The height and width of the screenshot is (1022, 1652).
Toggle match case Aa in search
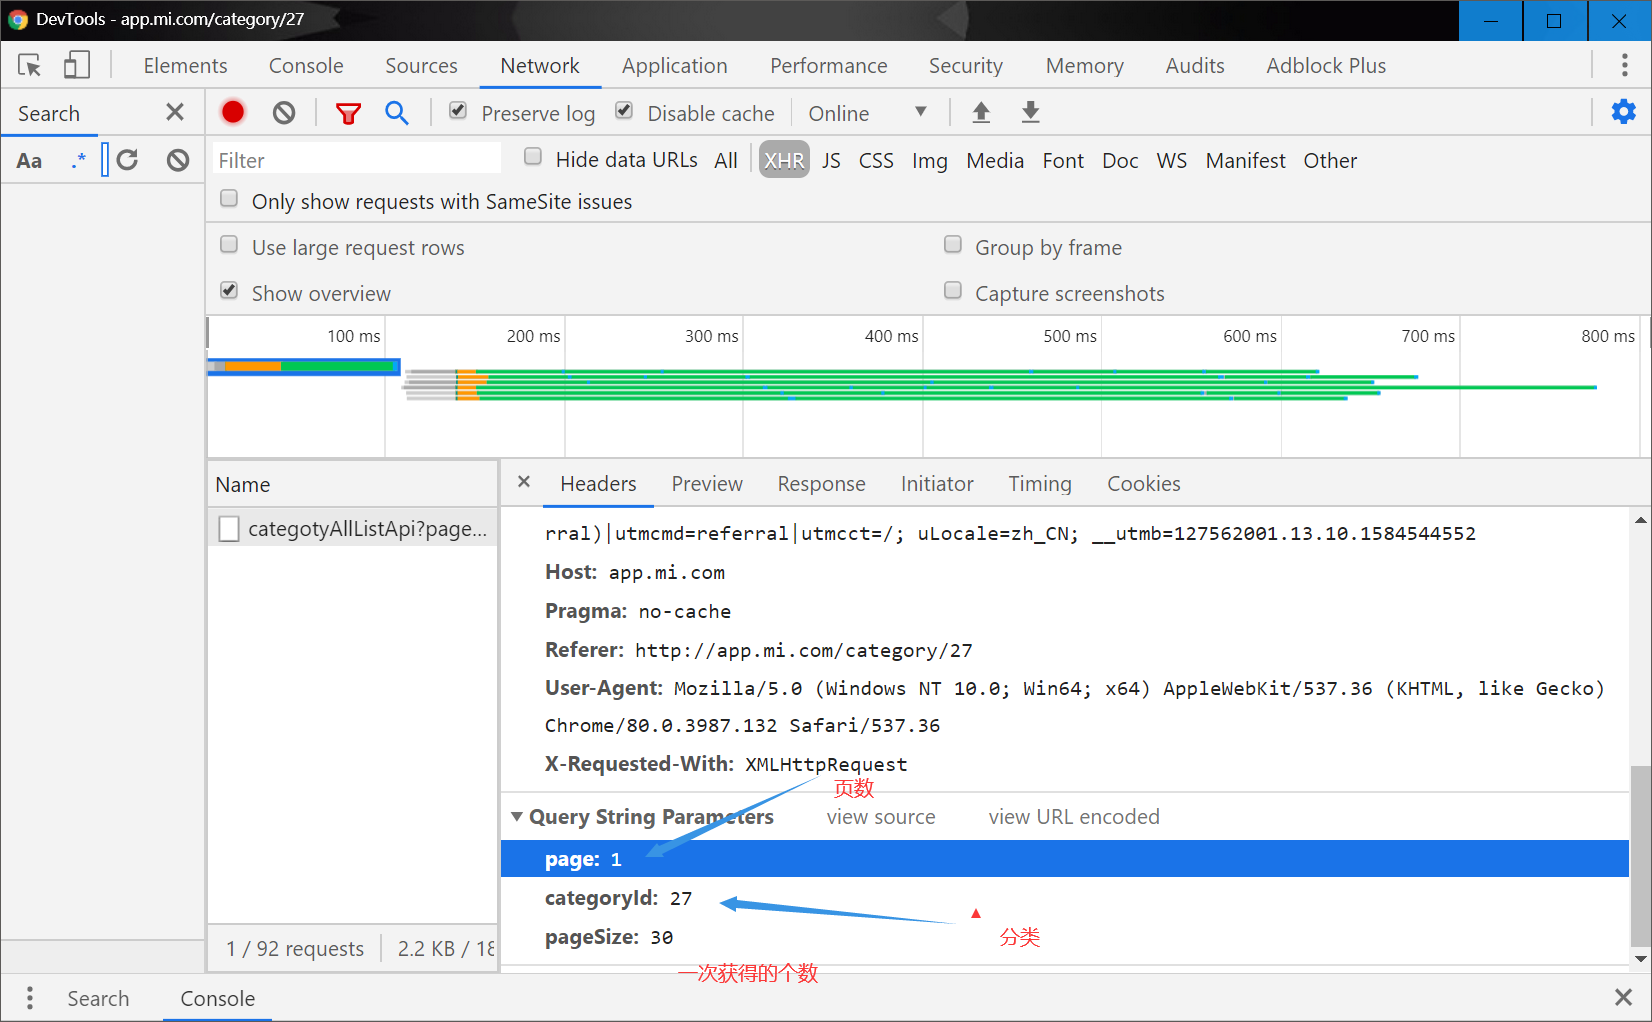point(29,161)
